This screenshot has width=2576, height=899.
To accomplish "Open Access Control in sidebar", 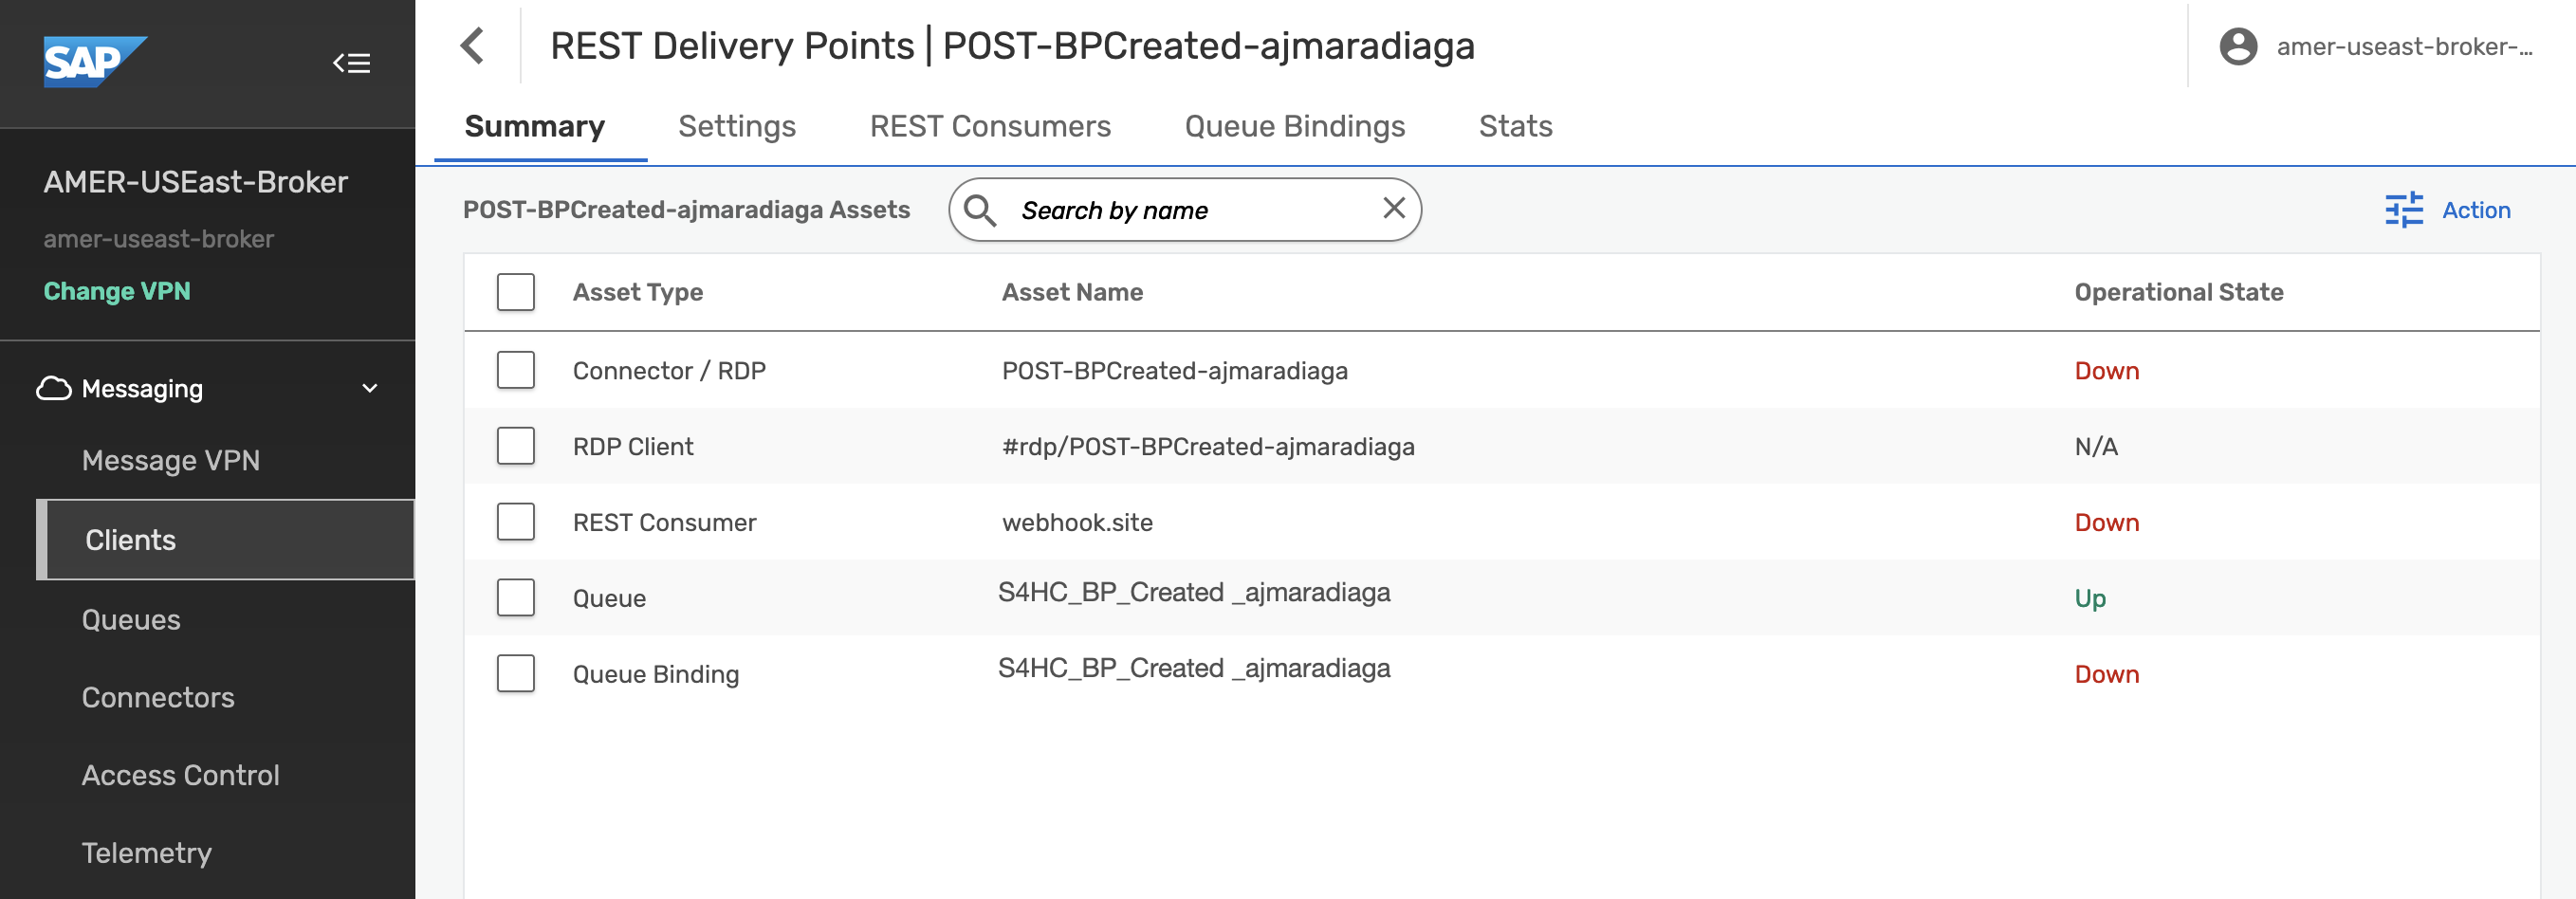I will 181,776.
